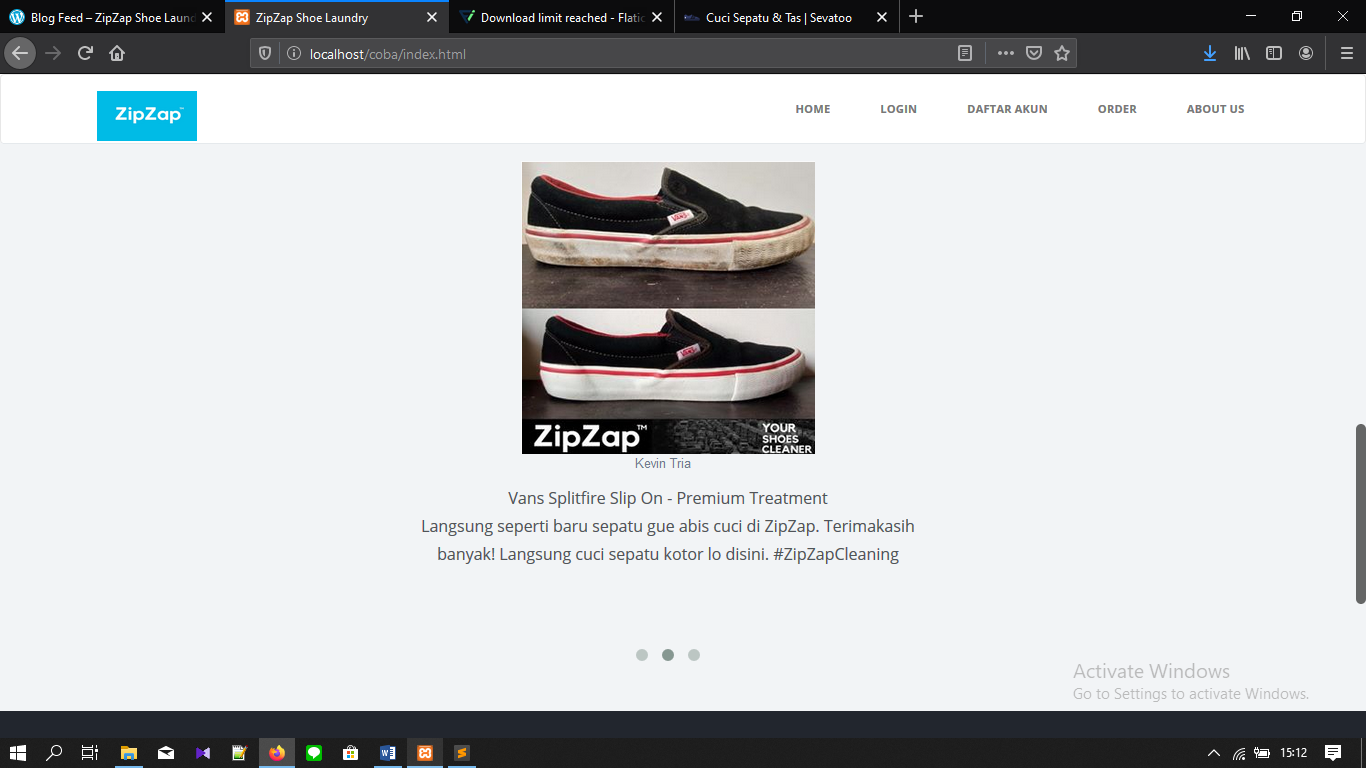The height and width of the screenshot is (768, 1366).
Task: Open tracking protection shield info
Action: 263,53
